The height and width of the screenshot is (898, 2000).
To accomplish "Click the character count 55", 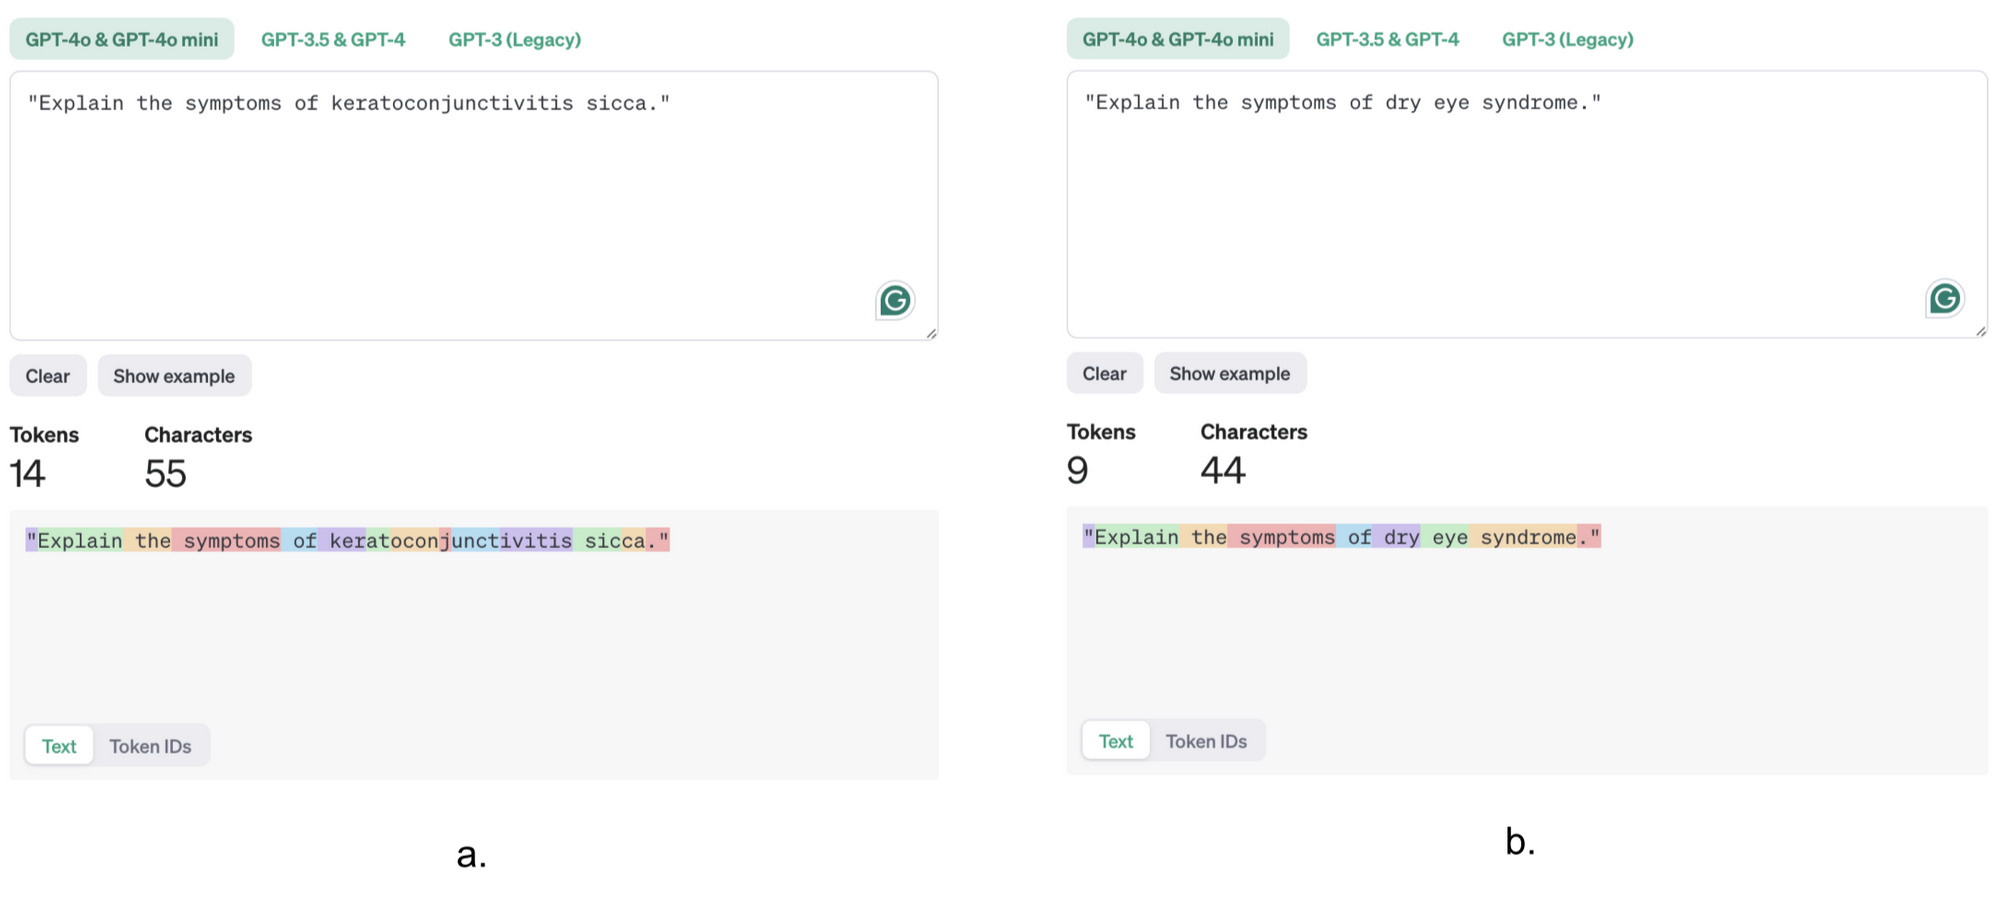I will [x=166, y=473].
